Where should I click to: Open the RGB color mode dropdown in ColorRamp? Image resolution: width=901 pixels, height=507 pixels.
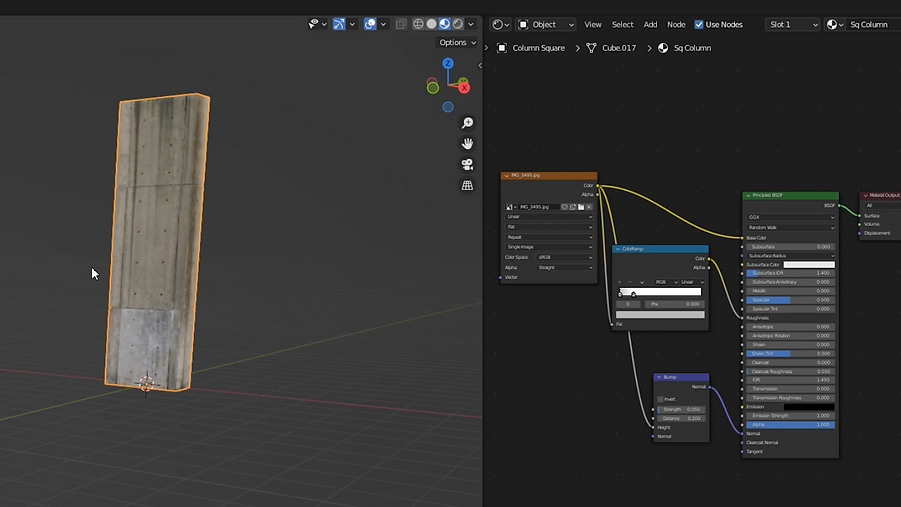tap(666, 282)
